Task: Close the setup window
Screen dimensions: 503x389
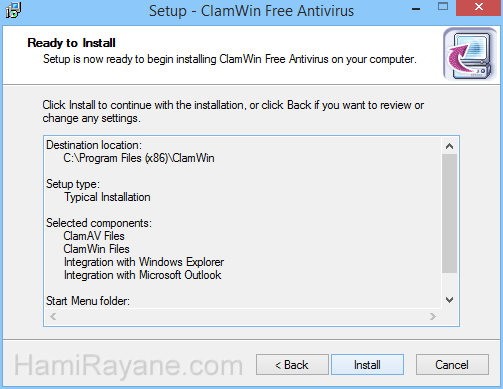Action: [479, 8]
